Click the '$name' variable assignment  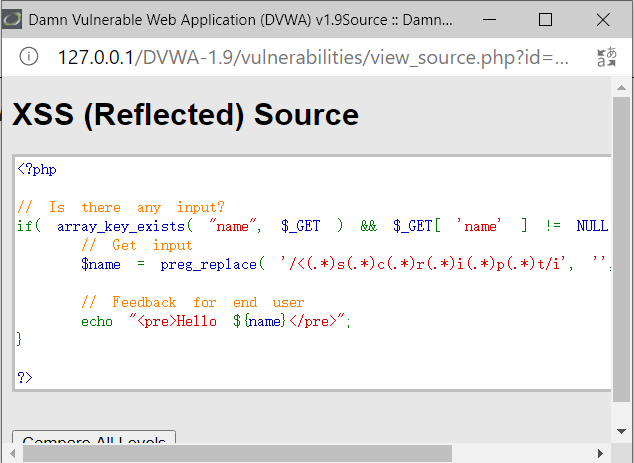pyautogui.click(x=101, y=264)
